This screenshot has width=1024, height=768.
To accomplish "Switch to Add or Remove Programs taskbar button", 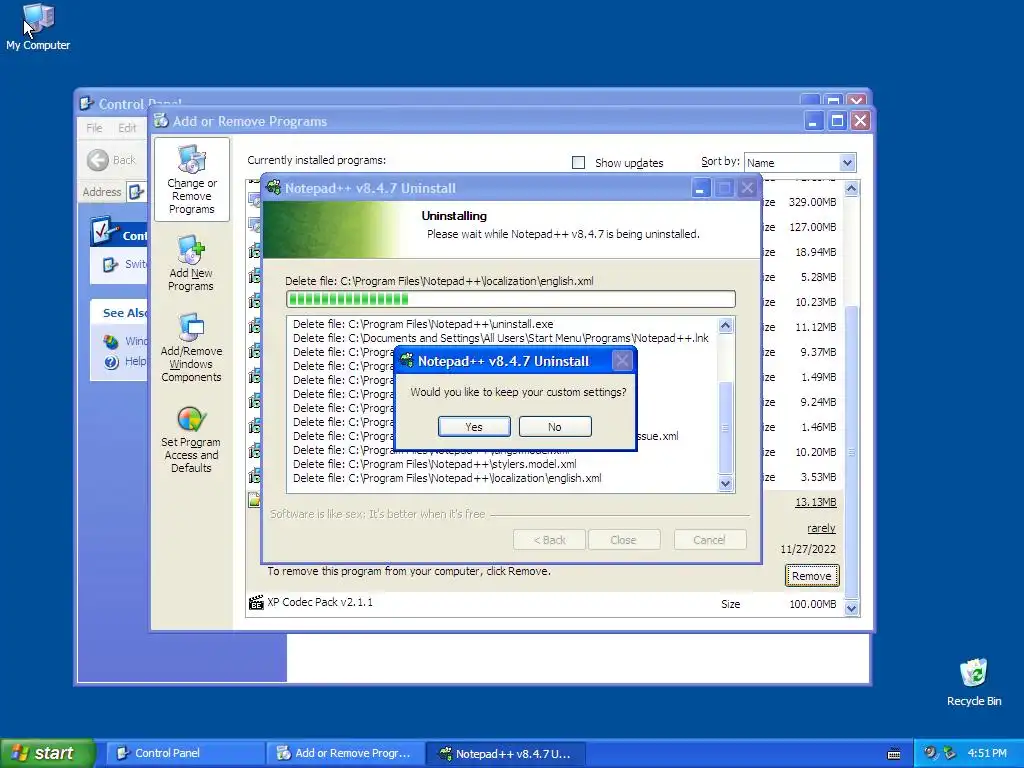I will [344, 753].
